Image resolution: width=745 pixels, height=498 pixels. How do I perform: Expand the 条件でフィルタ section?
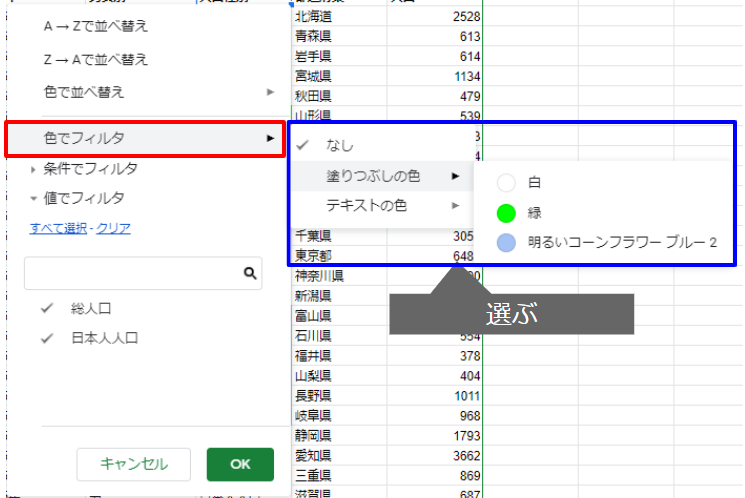point(90,169)
